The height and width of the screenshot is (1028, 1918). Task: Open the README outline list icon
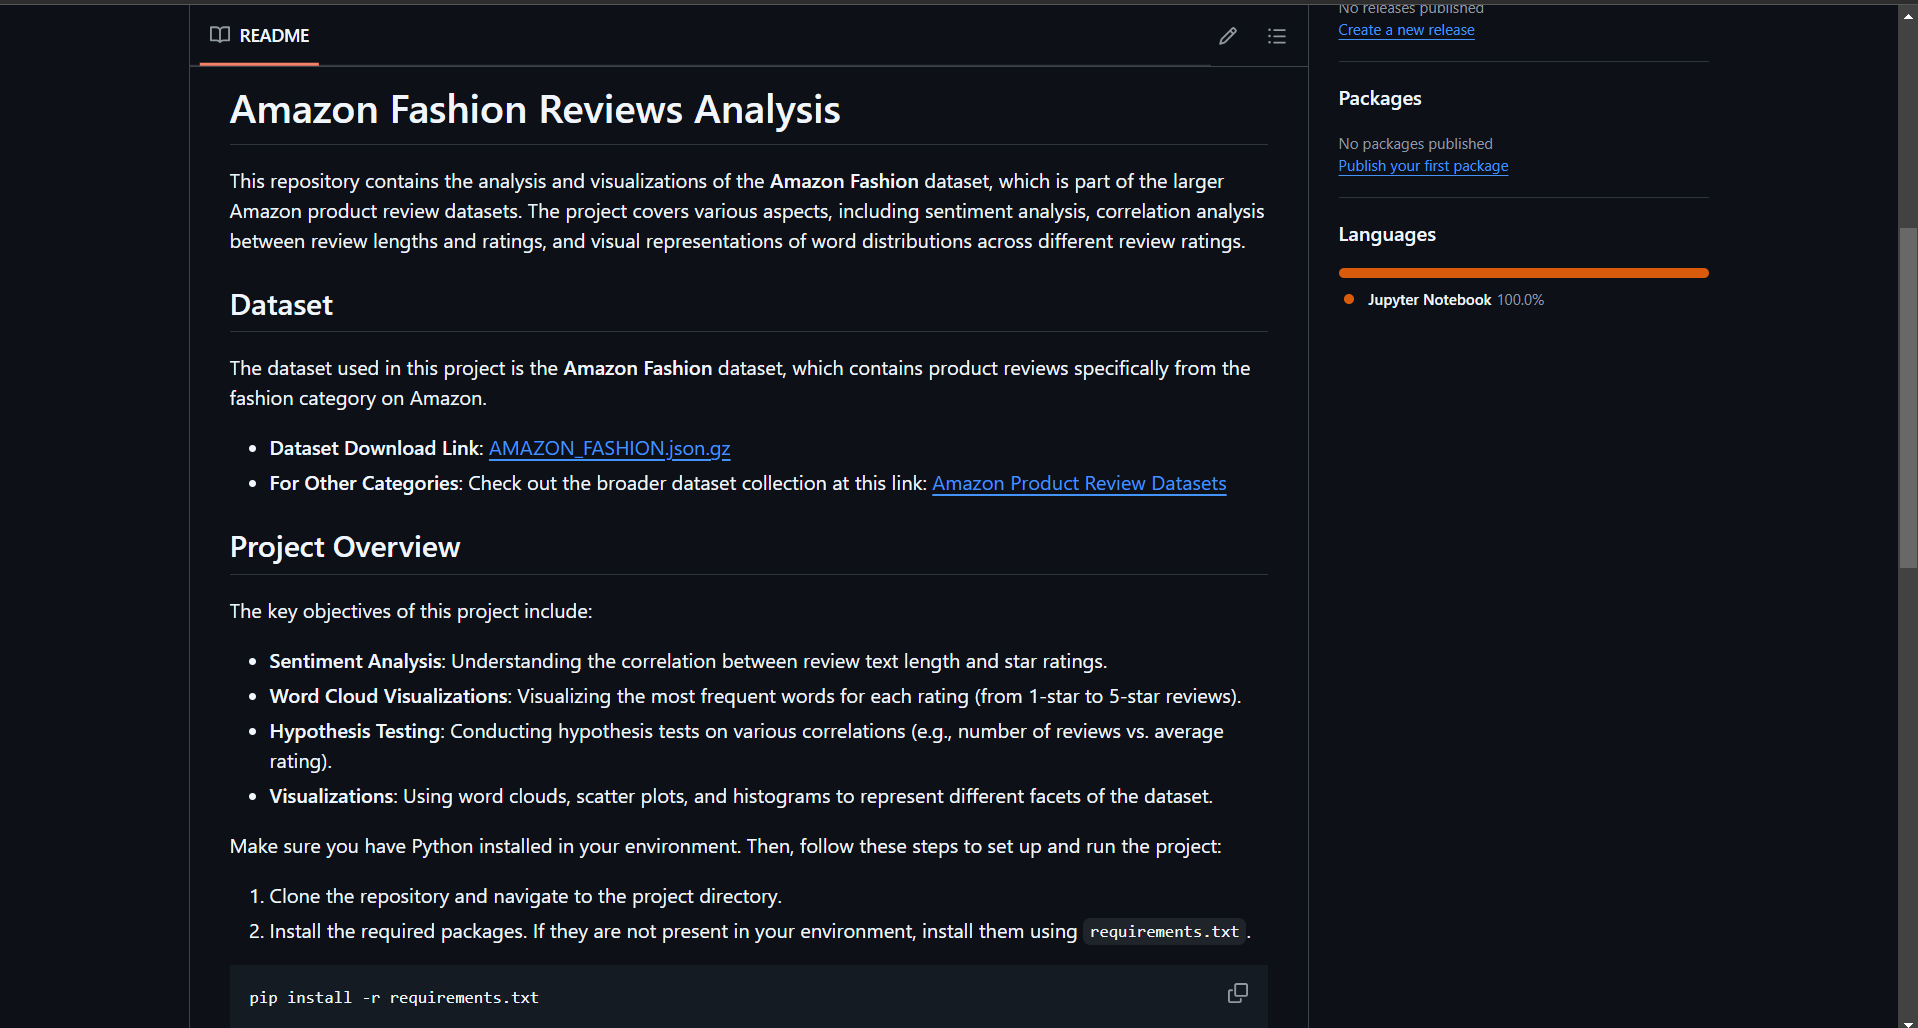pyautogui.click(x=1276, y=36)
